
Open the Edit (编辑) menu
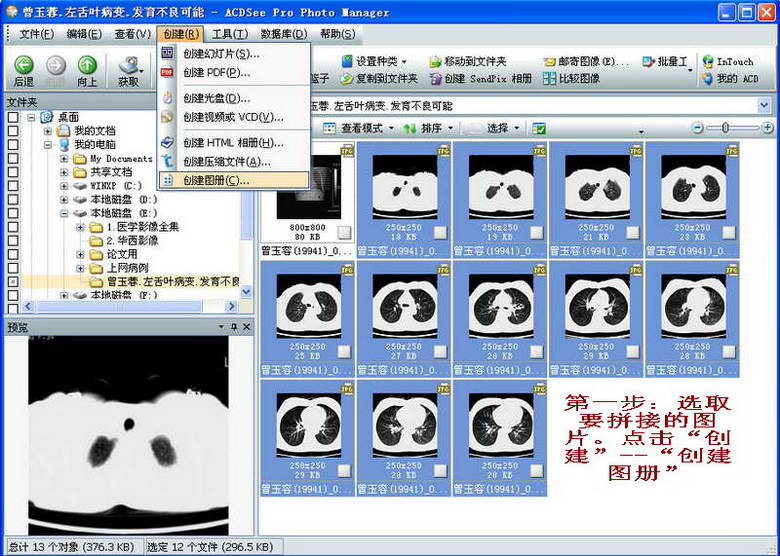[84, 34]
